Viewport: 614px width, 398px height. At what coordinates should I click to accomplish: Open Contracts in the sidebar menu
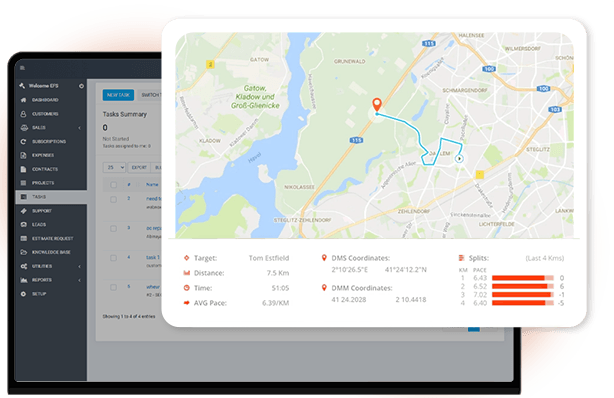point(51,169)
